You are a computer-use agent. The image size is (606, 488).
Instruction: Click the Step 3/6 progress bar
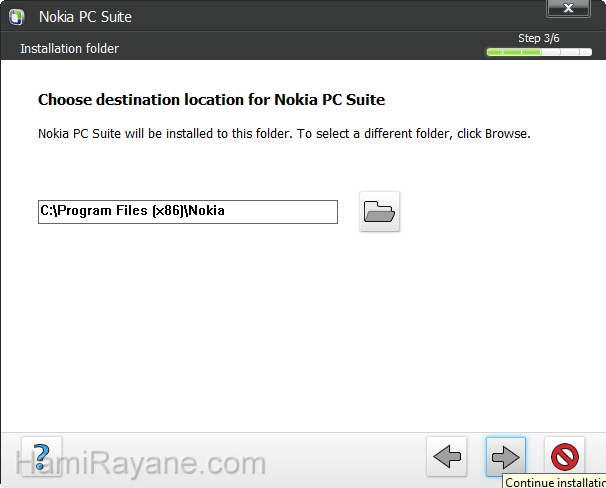click(x=539, y=52)
